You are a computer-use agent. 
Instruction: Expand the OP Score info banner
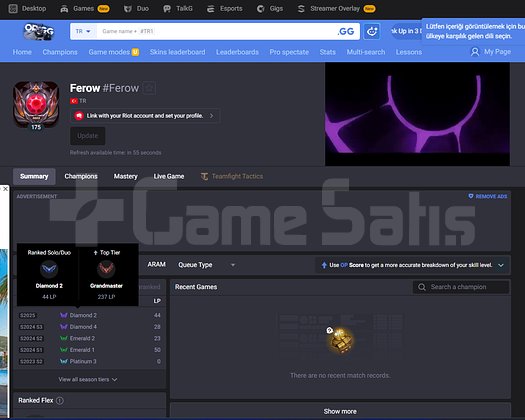[x=501, y=265]
